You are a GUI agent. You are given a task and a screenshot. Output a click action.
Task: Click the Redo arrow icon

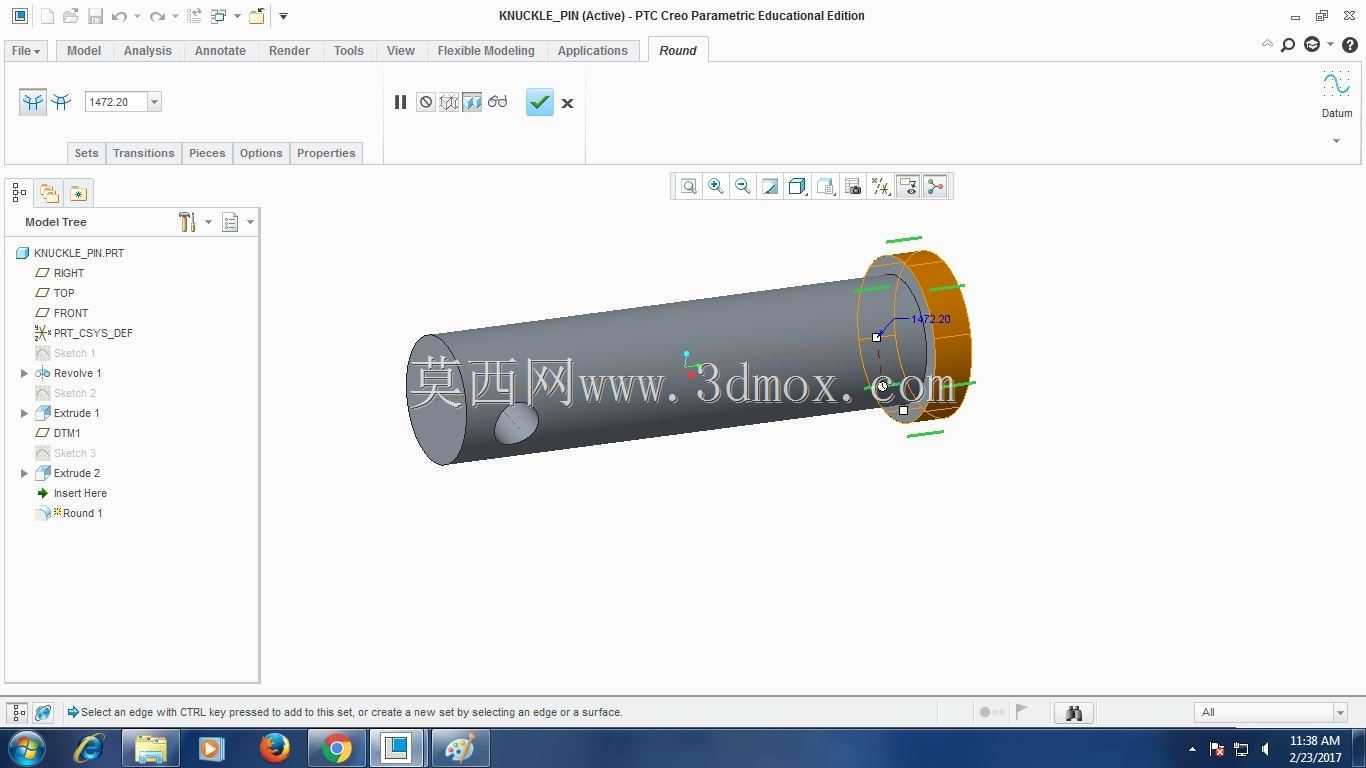(157, 16)
